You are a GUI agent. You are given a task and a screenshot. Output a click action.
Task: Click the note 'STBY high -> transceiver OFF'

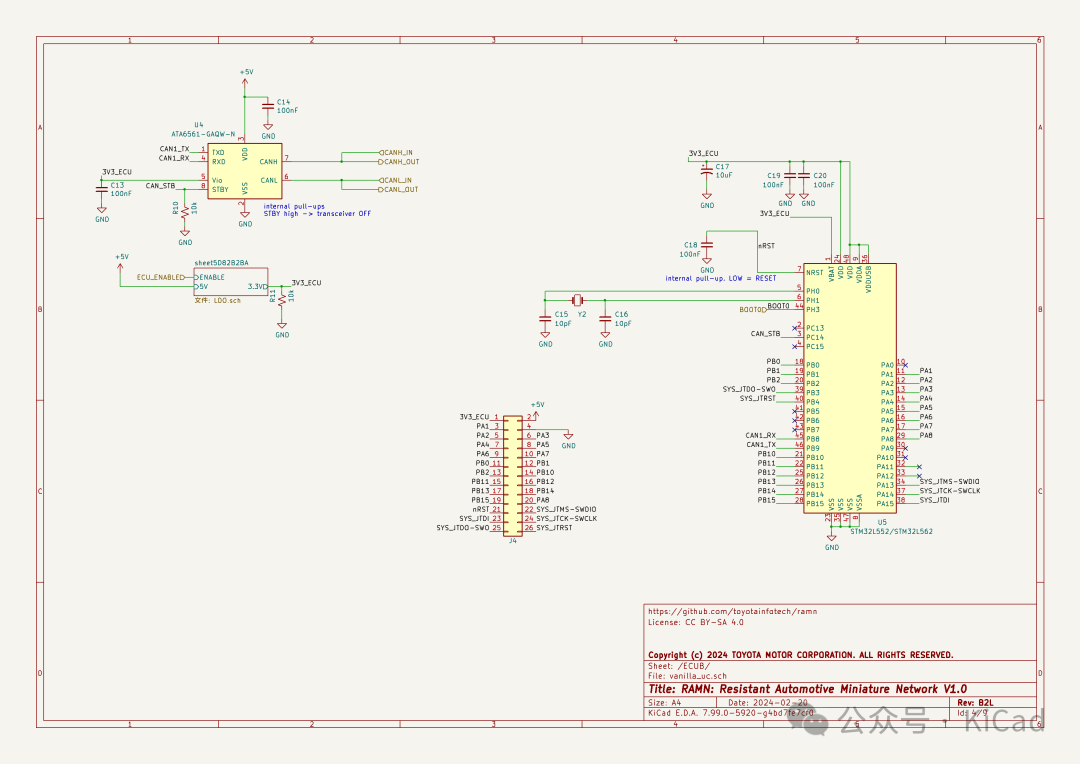317,214
